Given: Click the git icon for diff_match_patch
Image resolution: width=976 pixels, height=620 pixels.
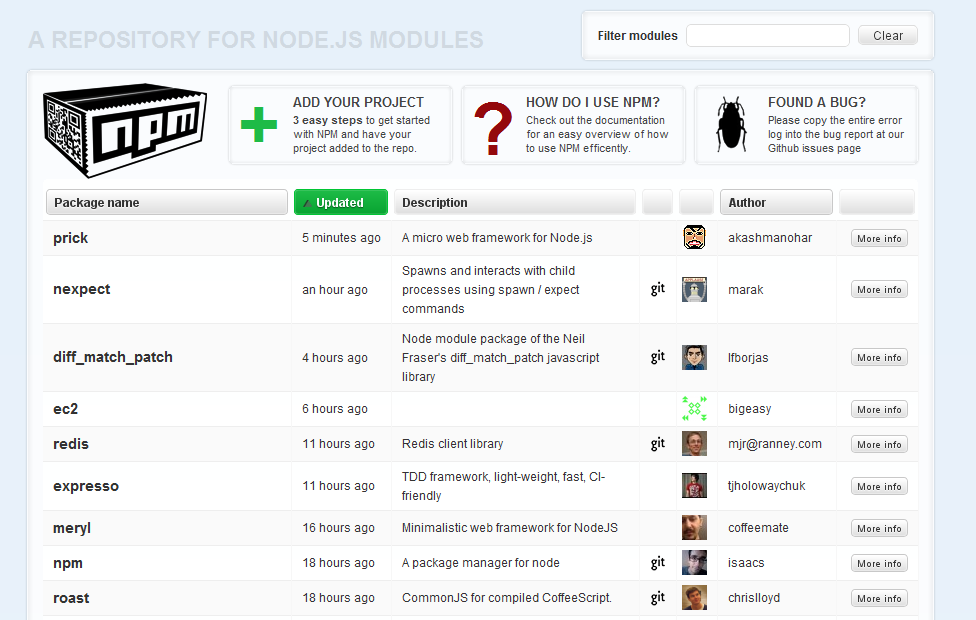Looking at the screenshot, I should pos(658,357).
